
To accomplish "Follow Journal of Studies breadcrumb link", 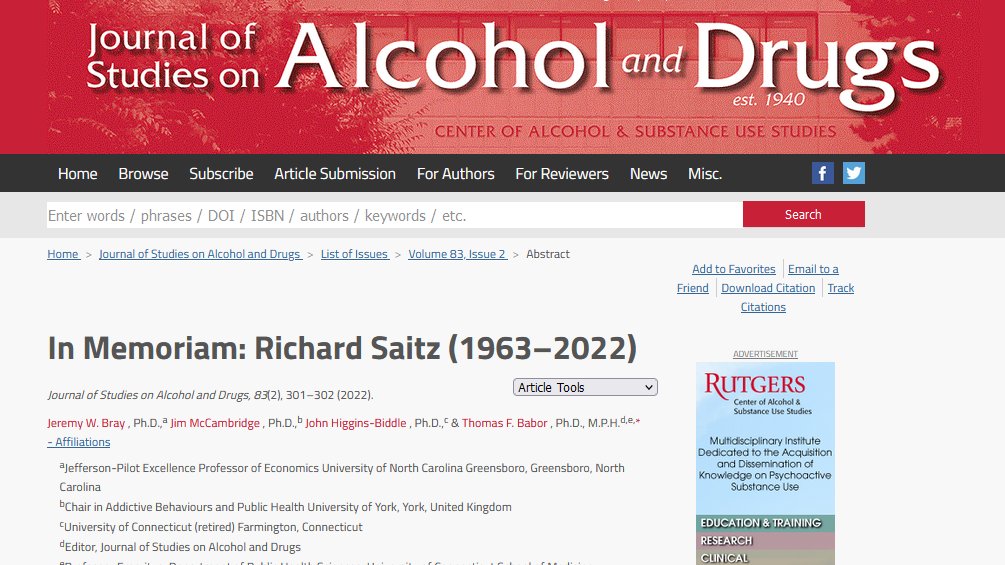I will [x=200, y=254].
